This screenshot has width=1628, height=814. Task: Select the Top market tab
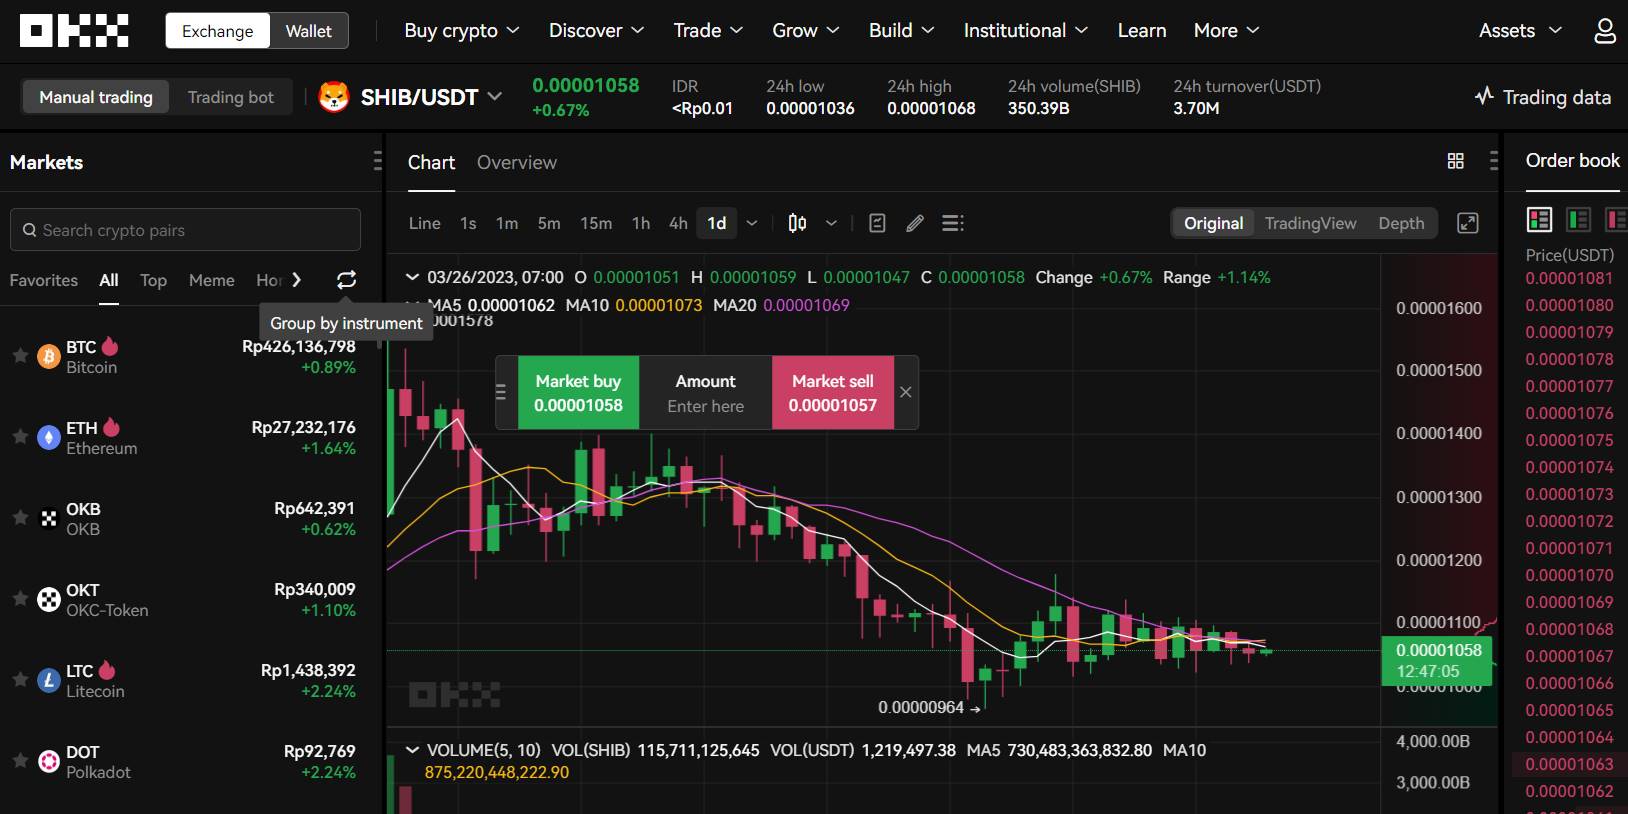click(x=153, y=281)
